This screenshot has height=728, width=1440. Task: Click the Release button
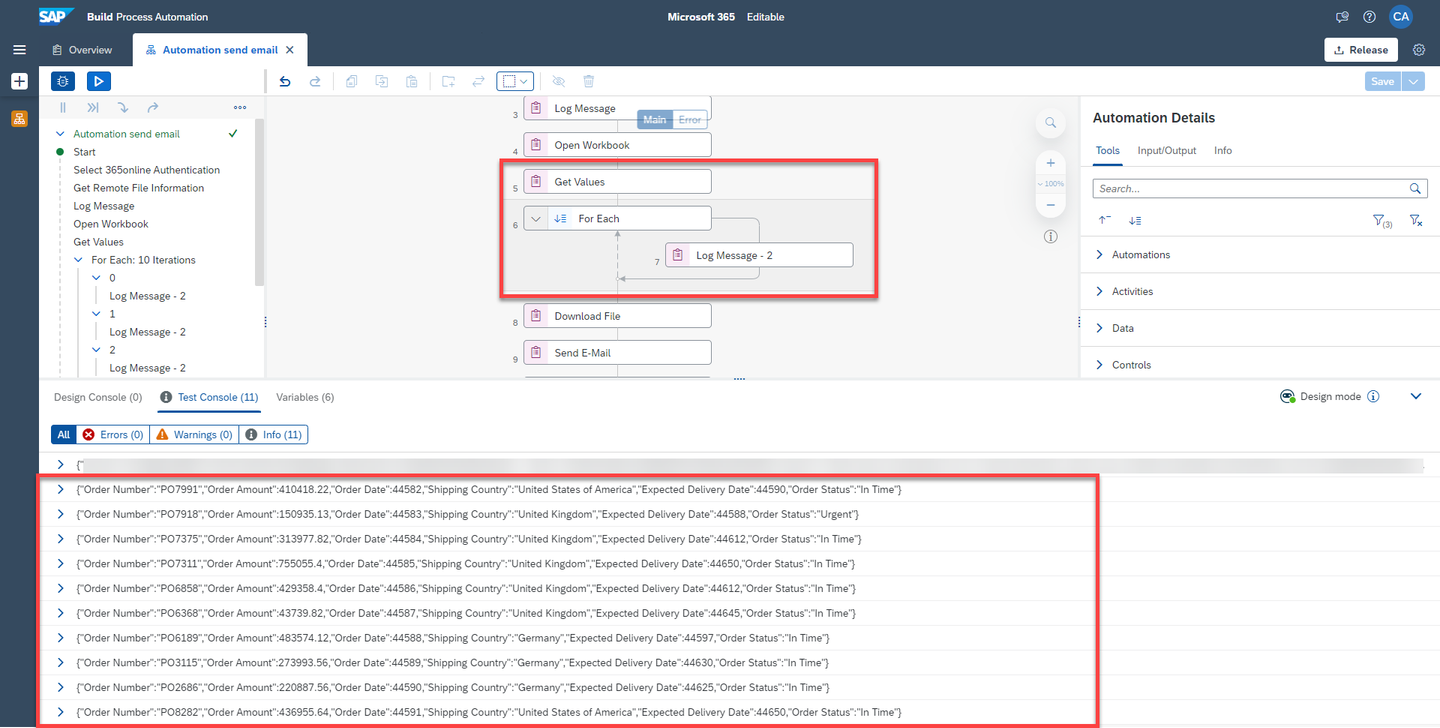1361,50
